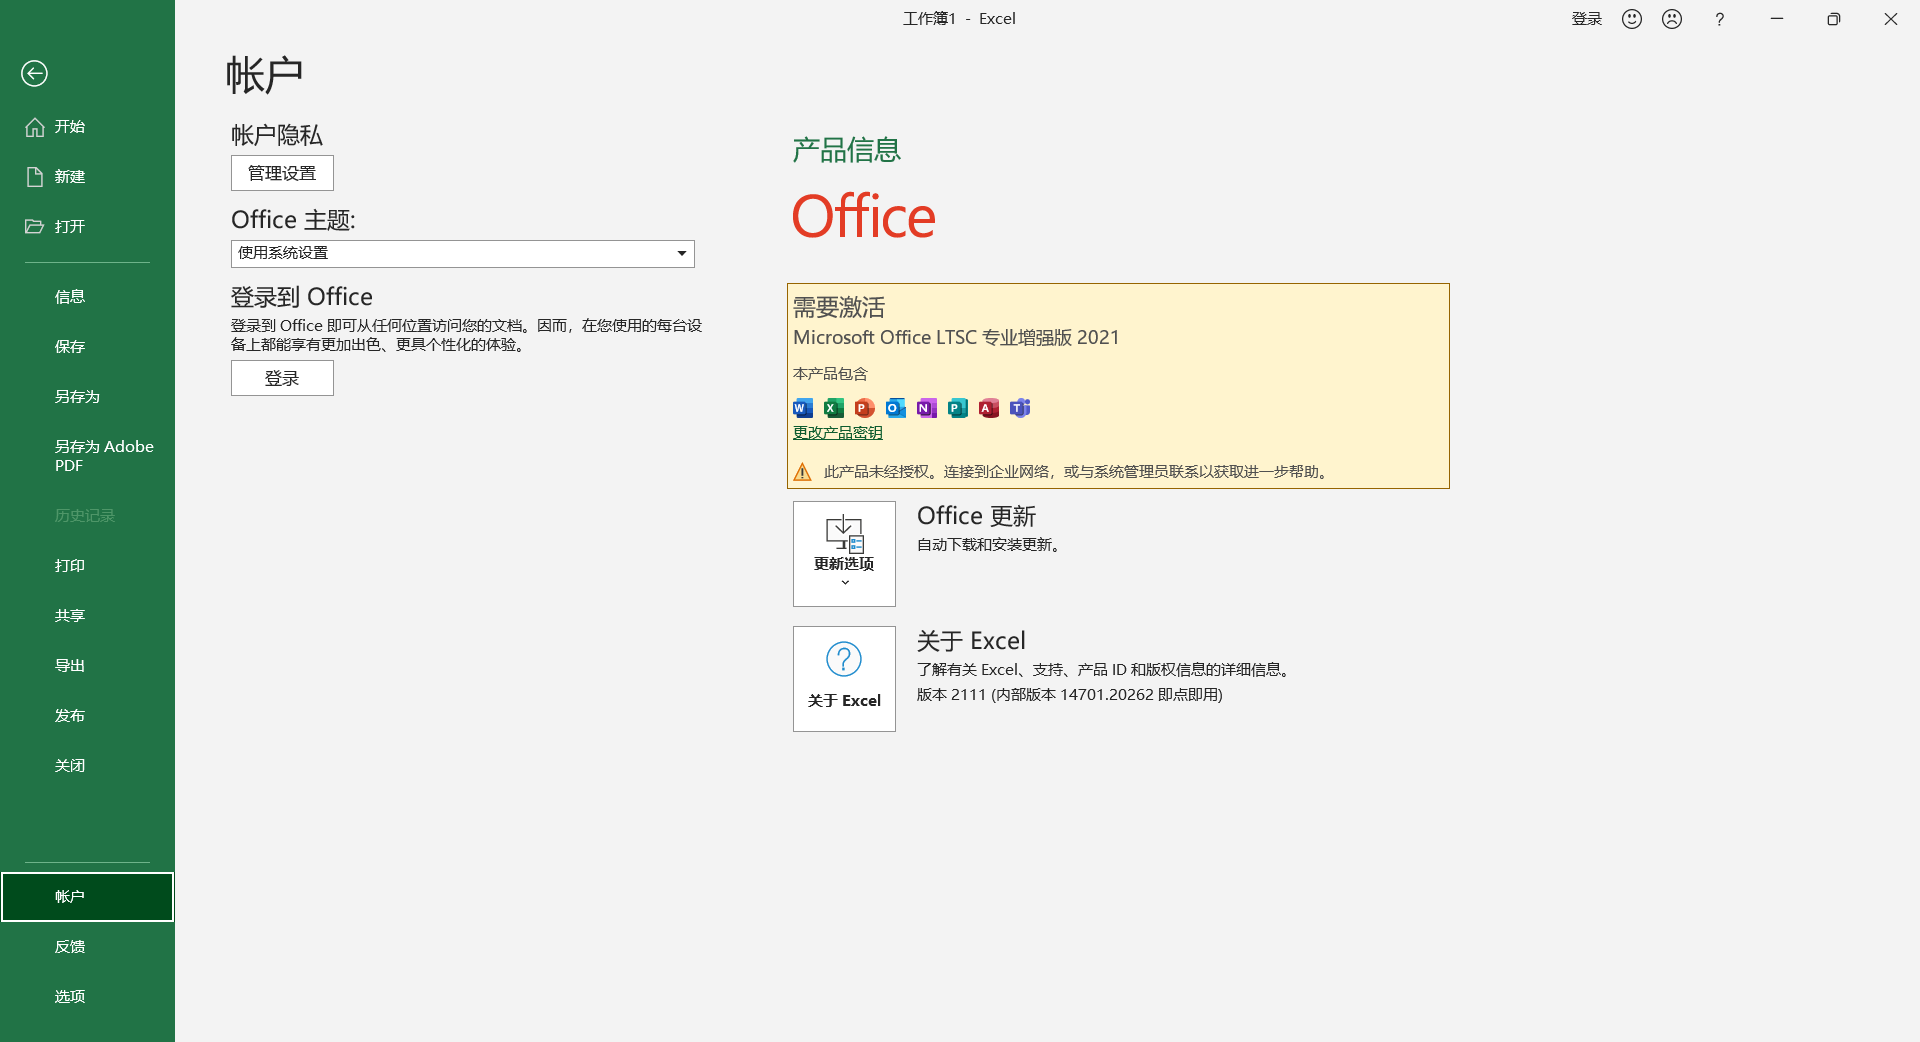Viewport: 1920px width, 1042px height.
Task: Click the back arrow to return to workbook
Action: click(34, 73)
